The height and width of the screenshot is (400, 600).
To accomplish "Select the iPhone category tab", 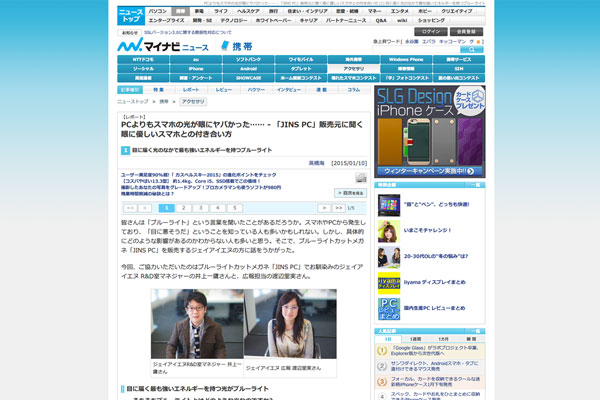I will pyautogui.click(x=196, y=69).
